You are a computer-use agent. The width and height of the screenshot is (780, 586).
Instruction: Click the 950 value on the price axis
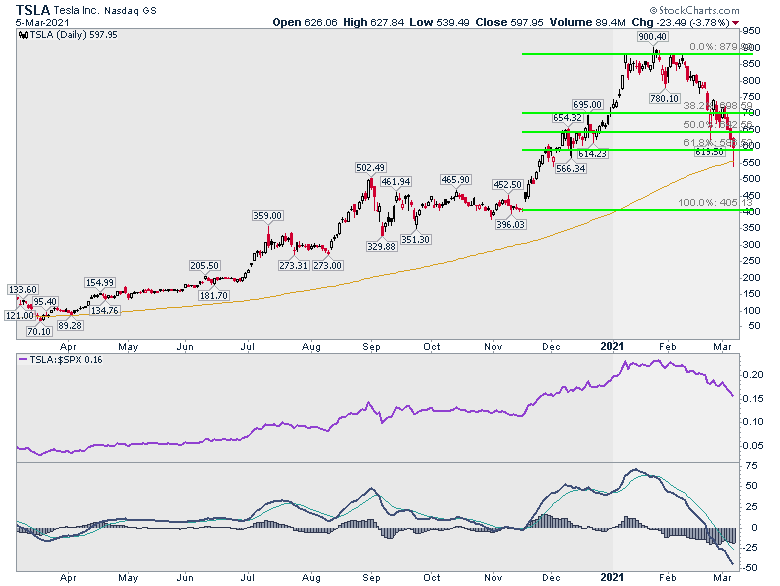(x=751, y=31)
